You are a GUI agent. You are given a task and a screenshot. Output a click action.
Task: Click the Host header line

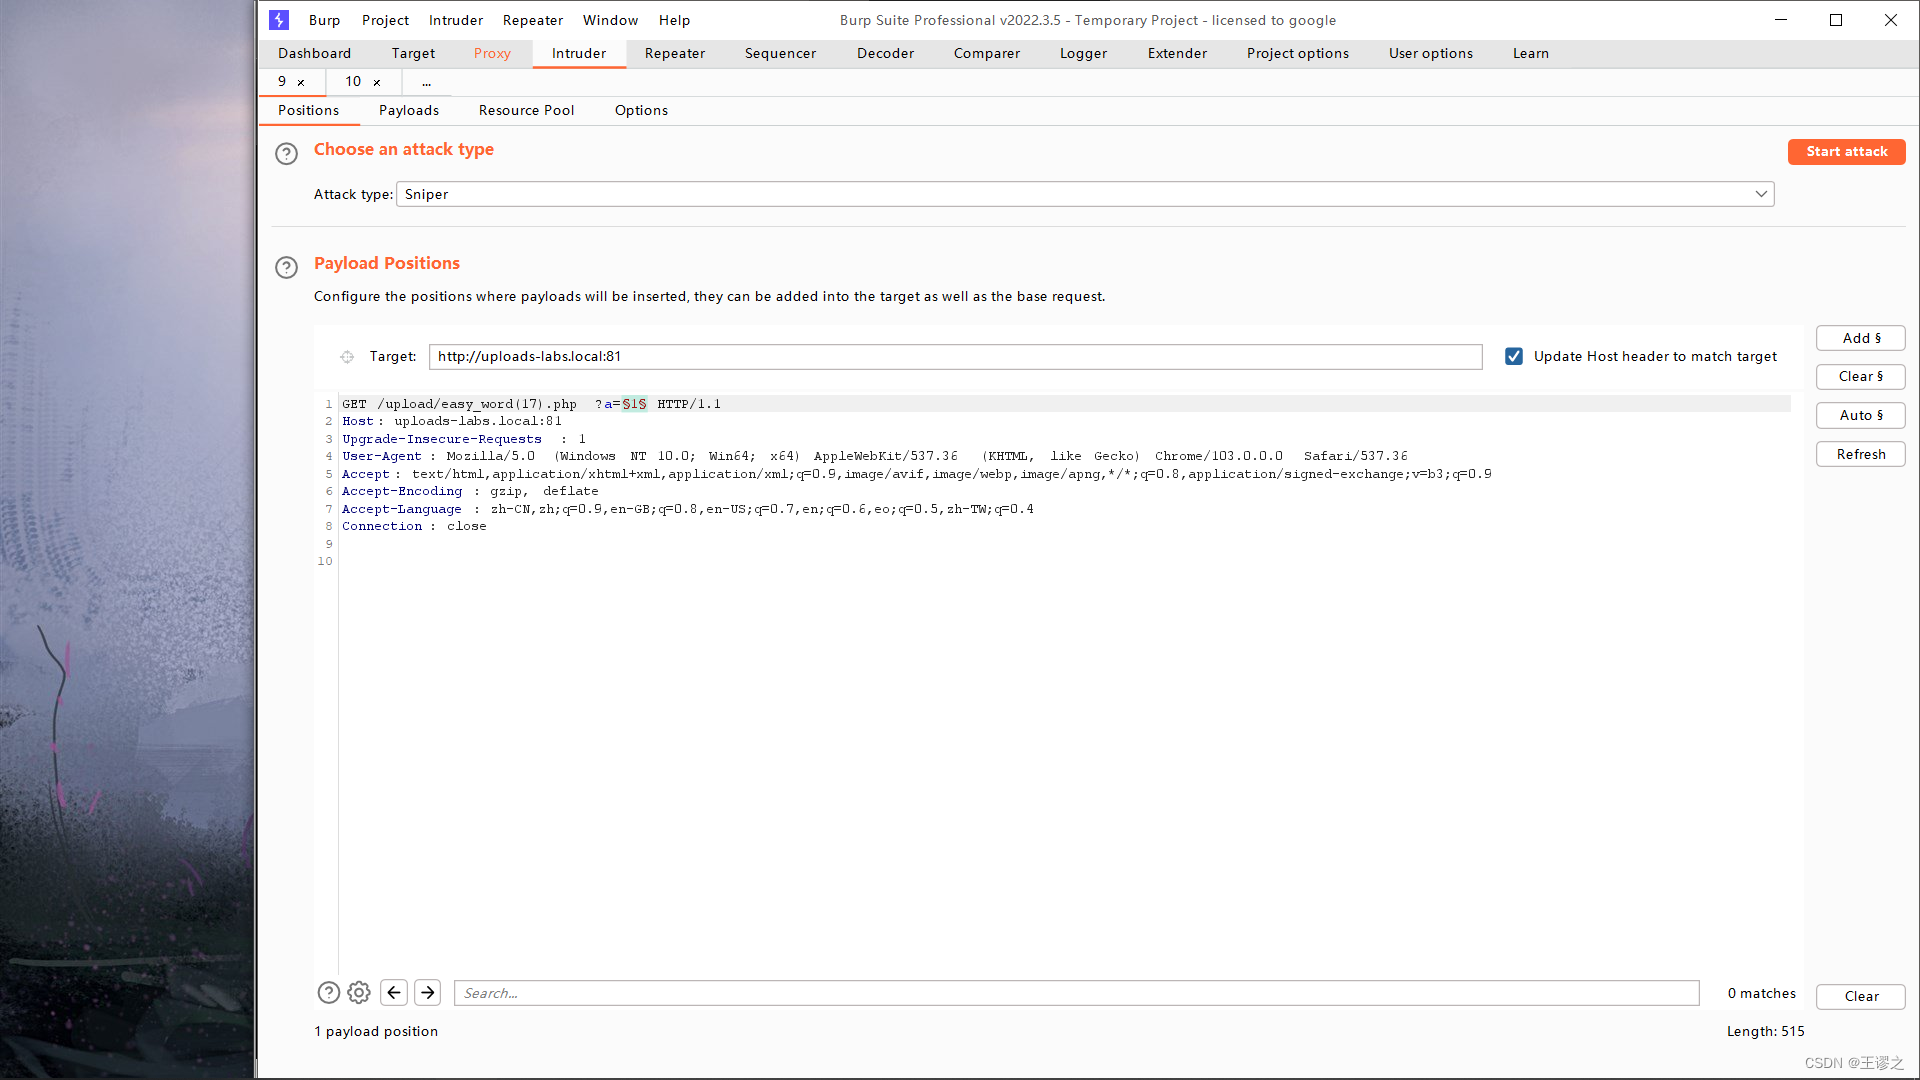click(x=452, y=421)
